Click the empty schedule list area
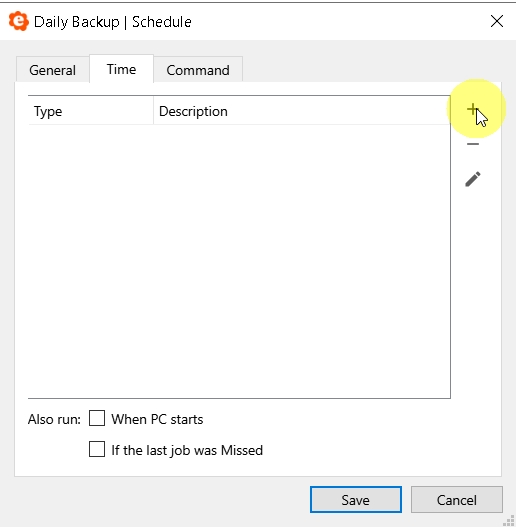This screenshot has height=527, width=516. pyautogui.click(x=239, y=261)
